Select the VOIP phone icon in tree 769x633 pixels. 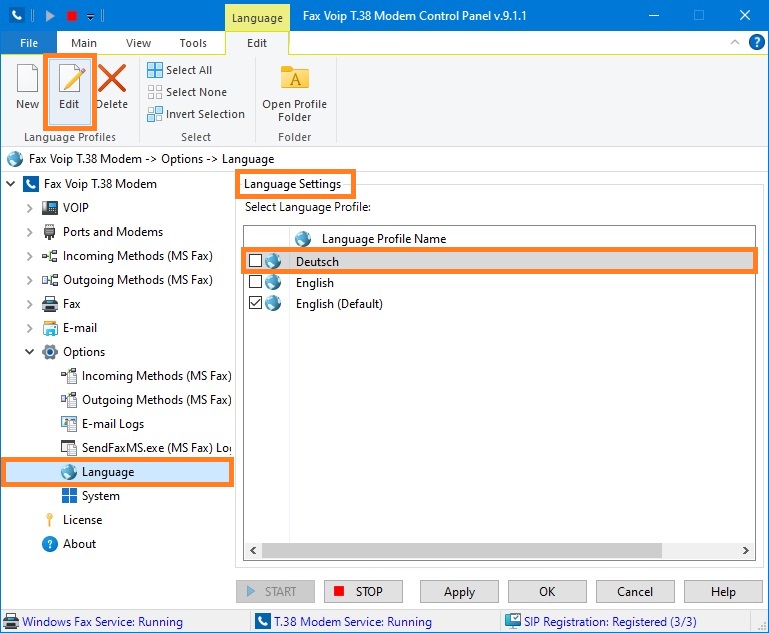tap(50, 208)
